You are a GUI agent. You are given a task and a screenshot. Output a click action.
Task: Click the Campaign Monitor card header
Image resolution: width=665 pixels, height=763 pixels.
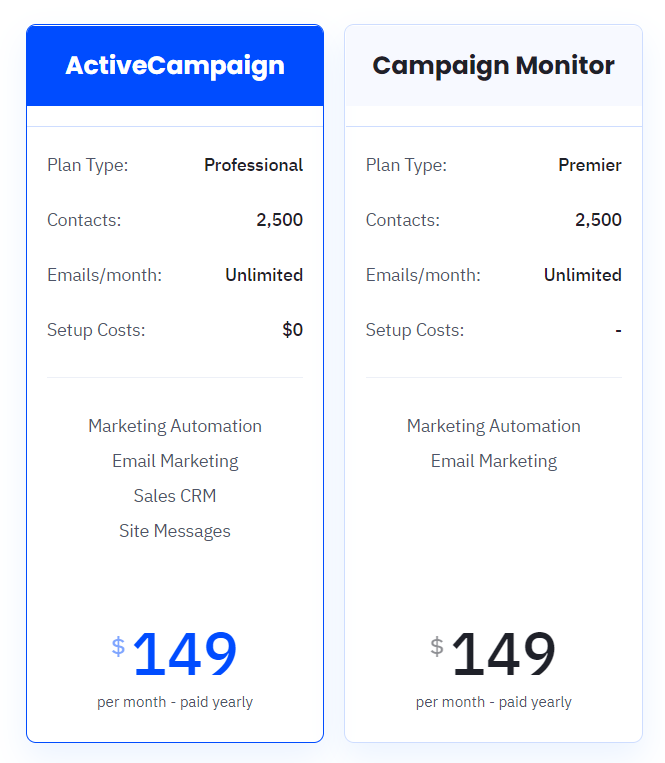tap(493, 65)
